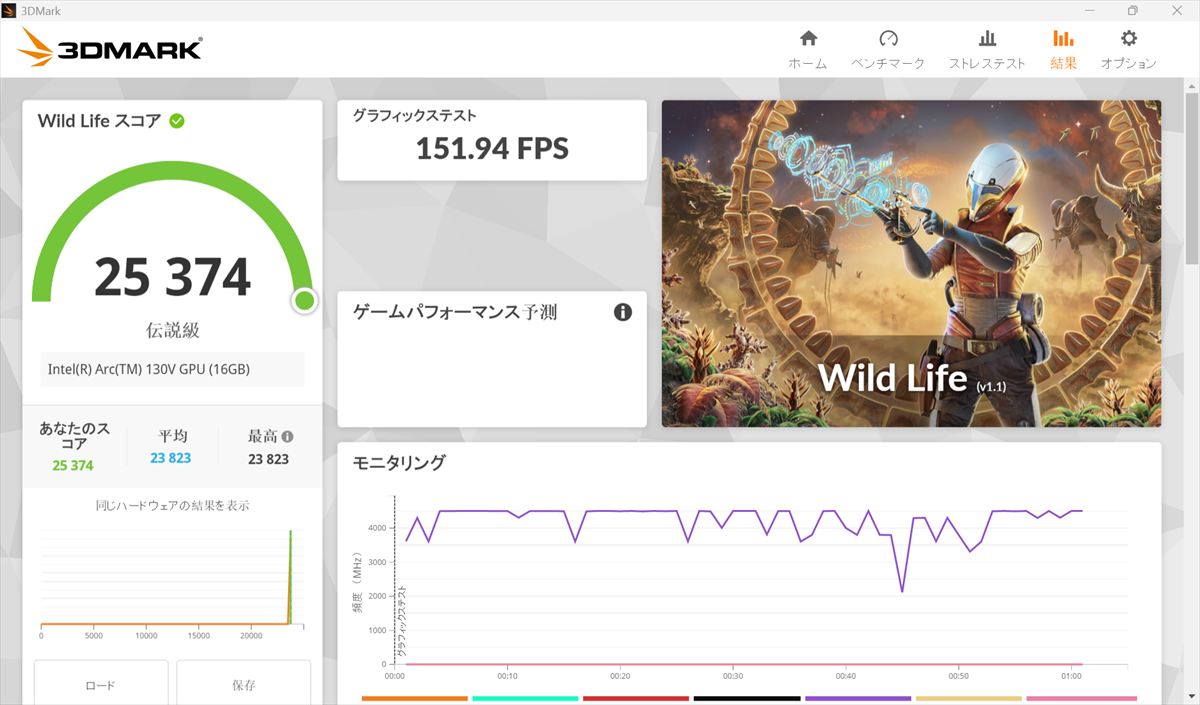Open info icon for ゲームパフォーマンス予測
The width and height of the screenshot is (1200, 705).
(x=623, y=312)
